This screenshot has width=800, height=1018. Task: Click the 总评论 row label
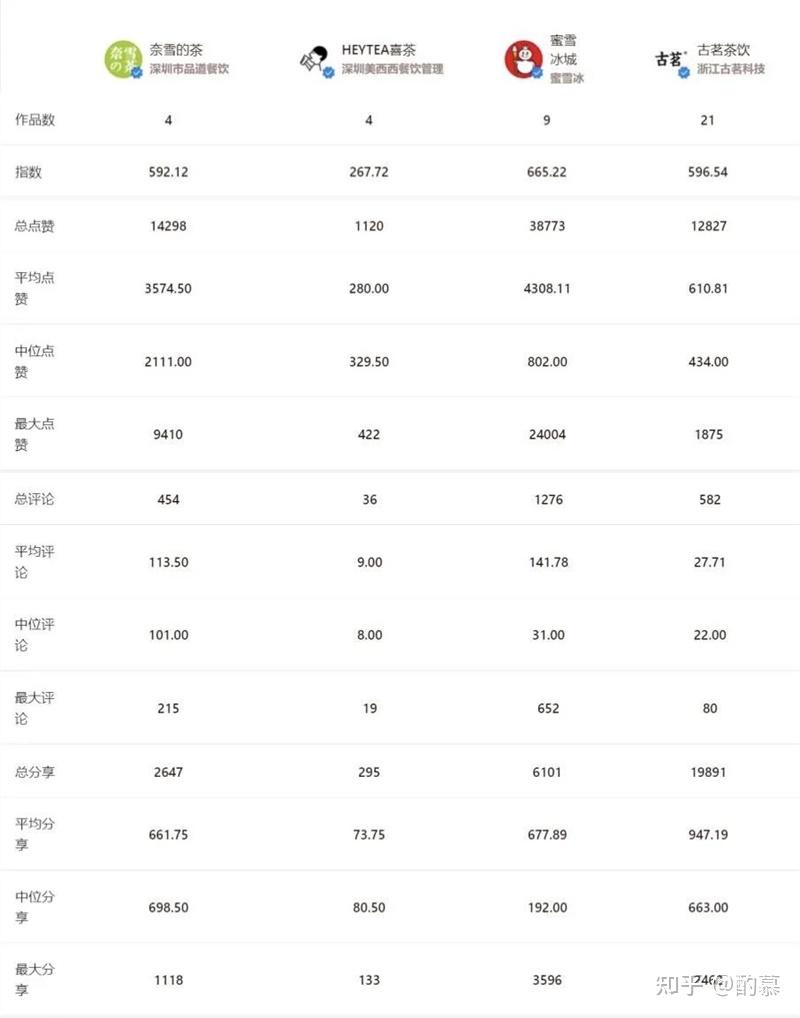35,499
